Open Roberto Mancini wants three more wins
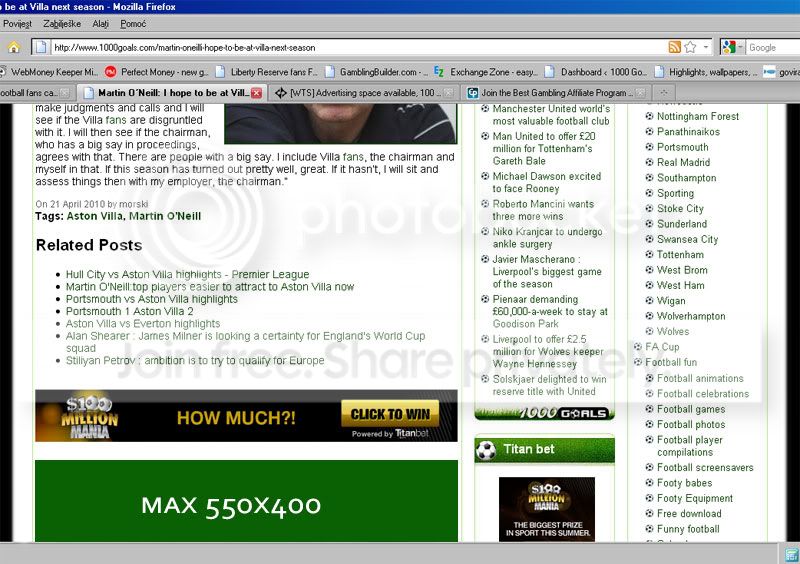 point(543,210)
